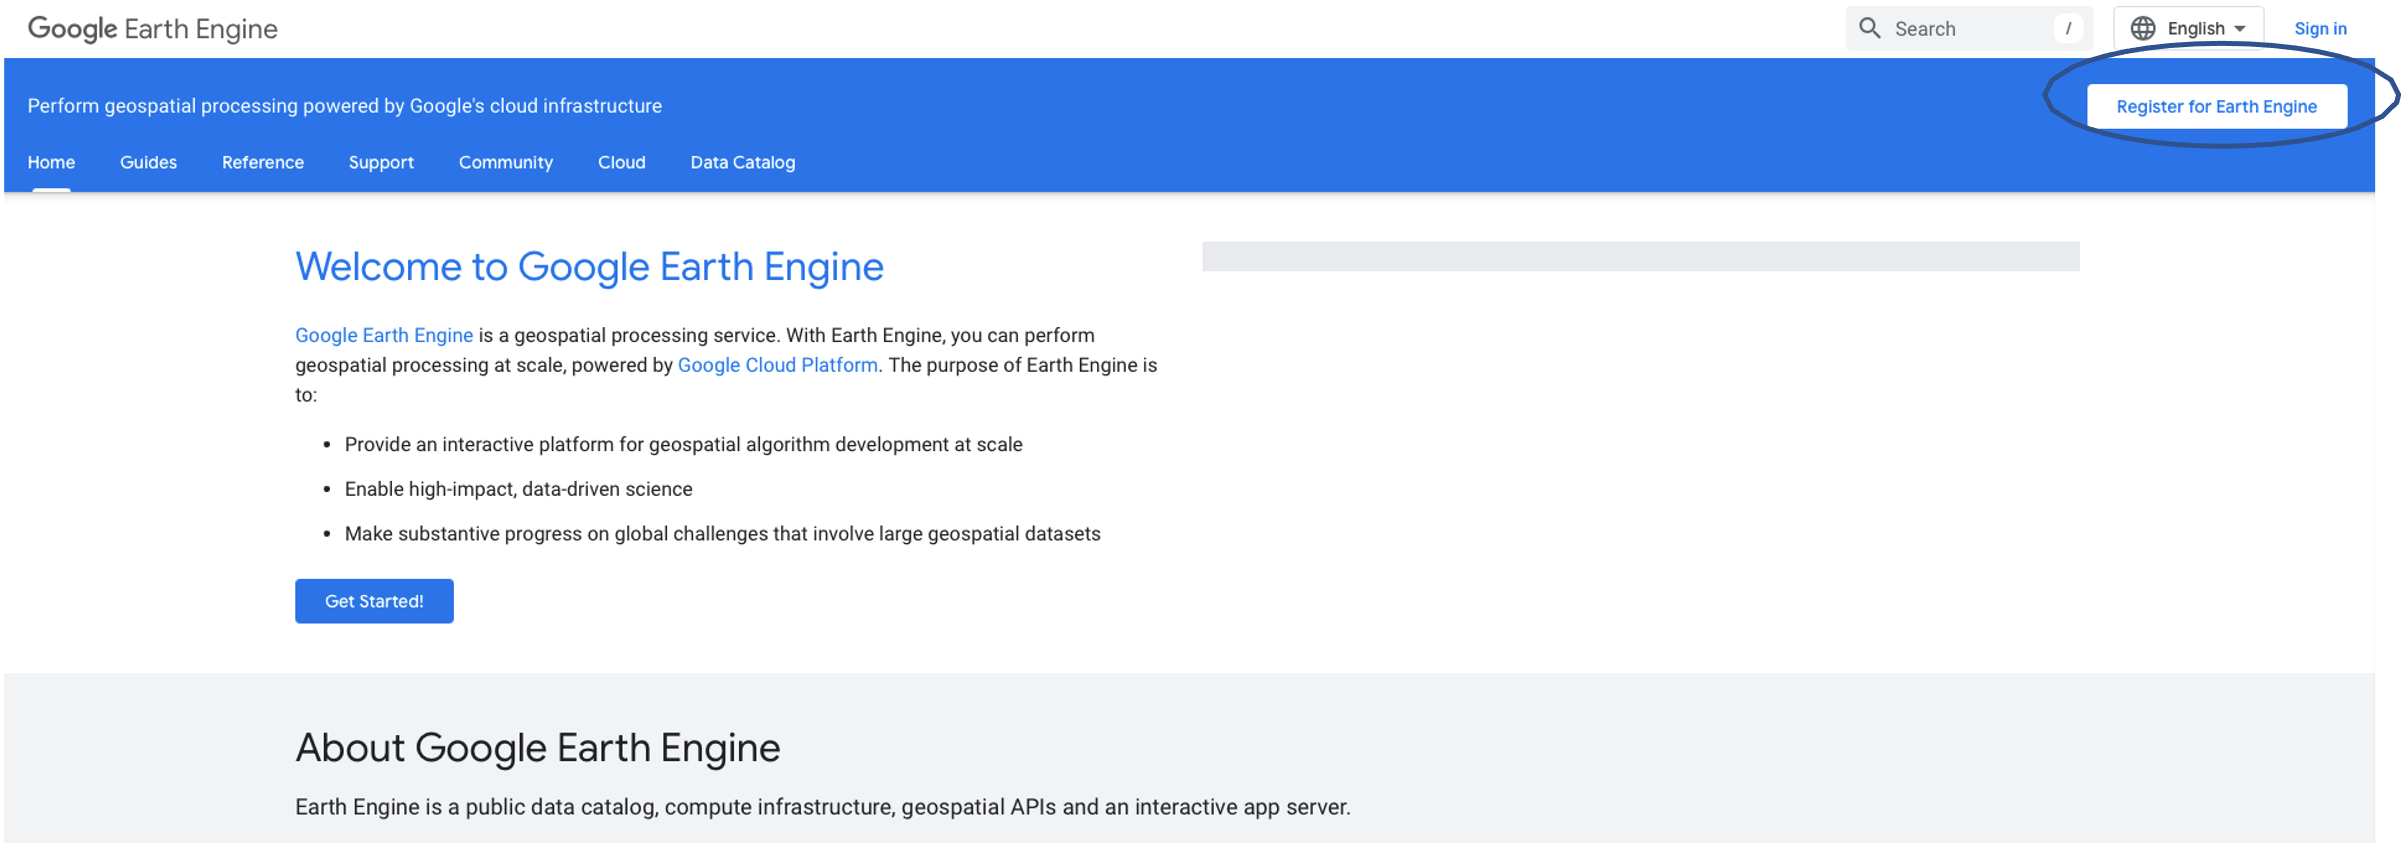
Task: Click the Google Earth Engine logo
Action: [152, 29]
